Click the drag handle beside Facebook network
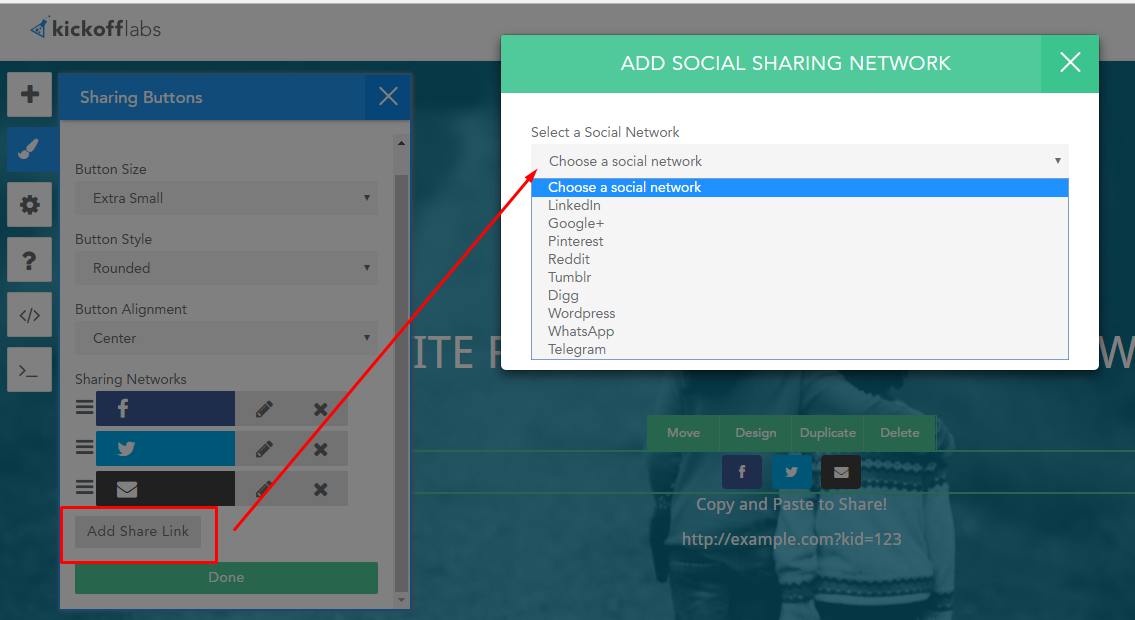 click(85, 407)
